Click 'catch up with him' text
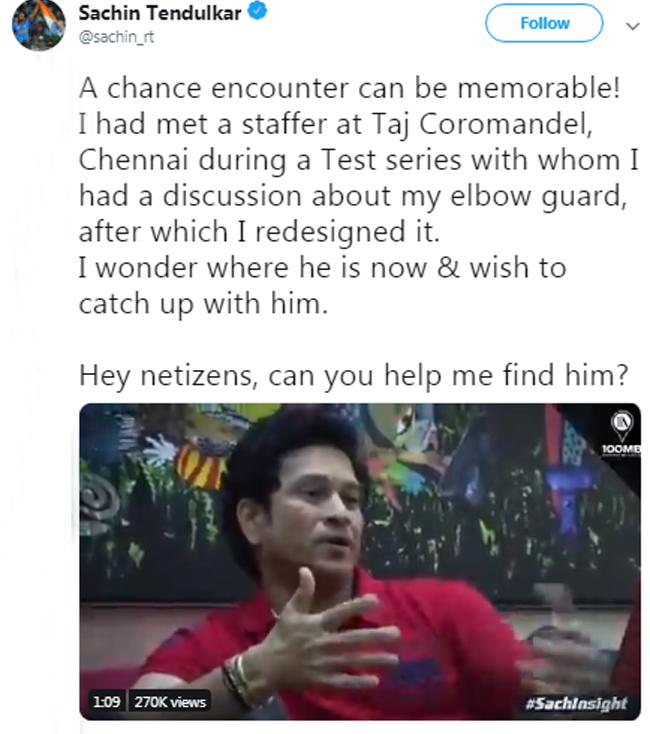 (203, 304)
